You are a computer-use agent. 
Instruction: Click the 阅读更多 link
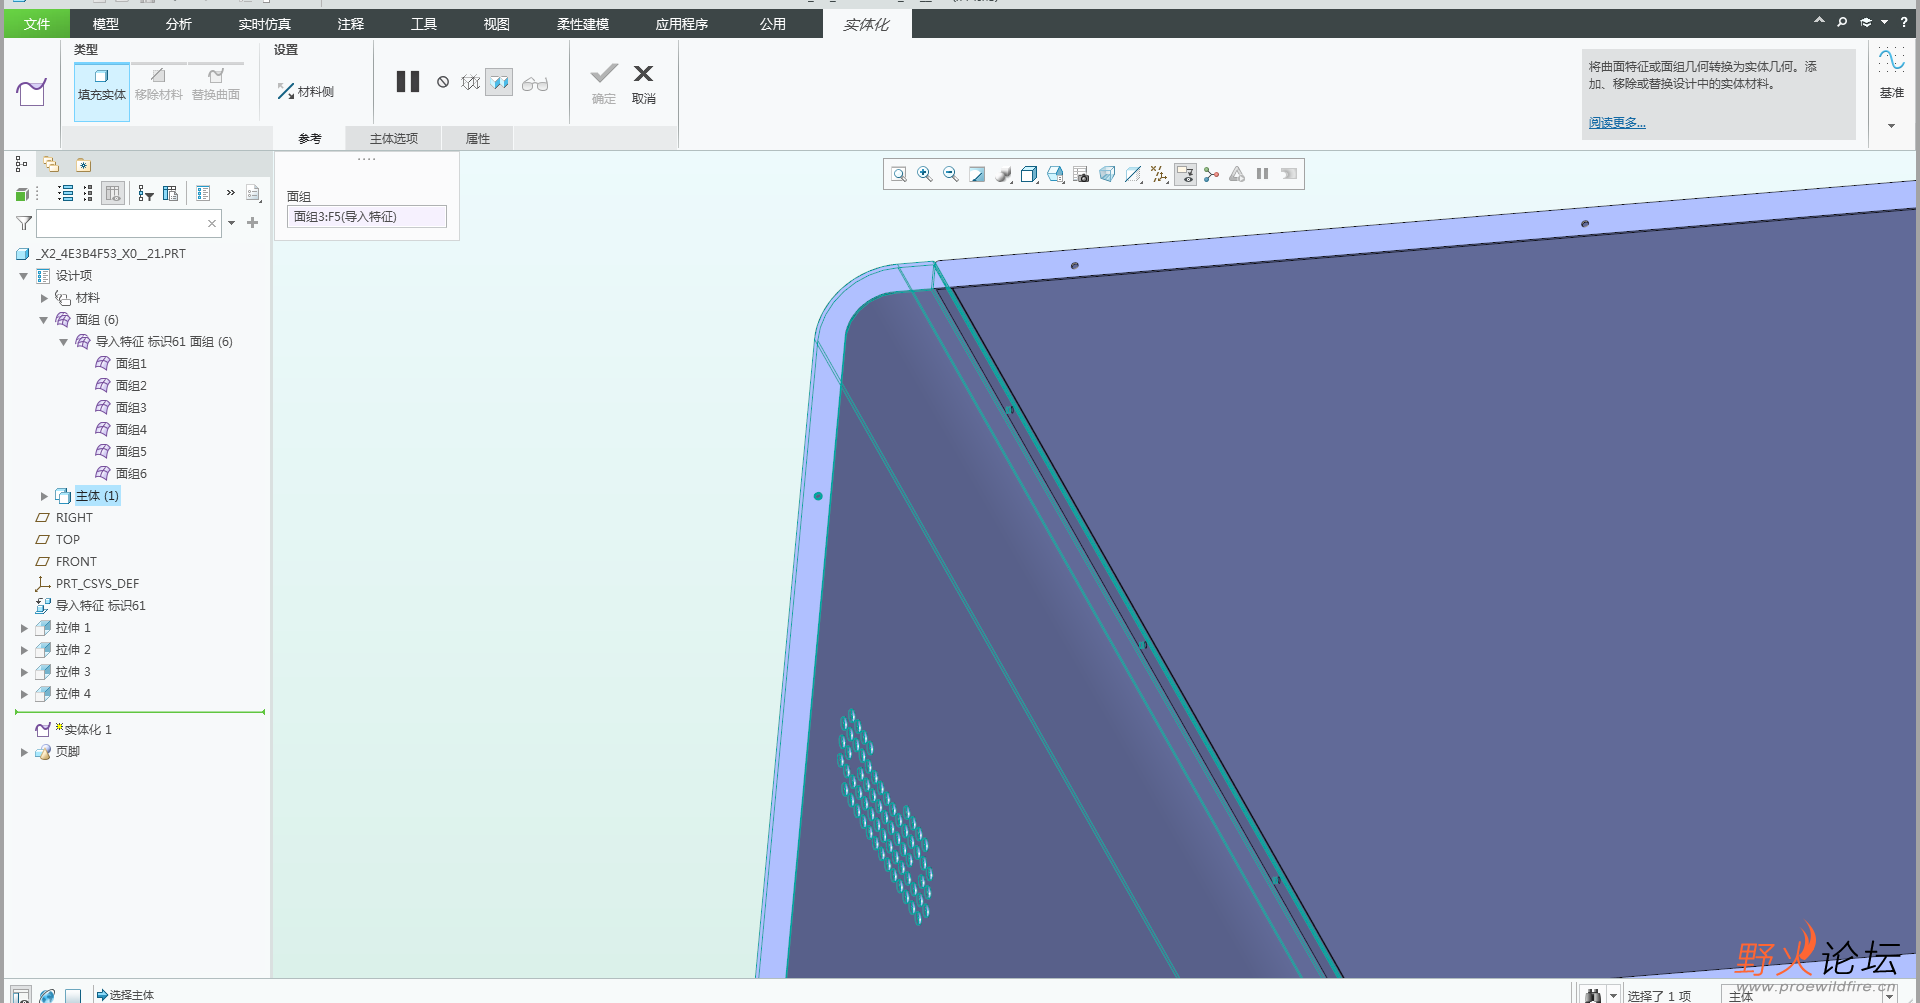(1617, 123)
